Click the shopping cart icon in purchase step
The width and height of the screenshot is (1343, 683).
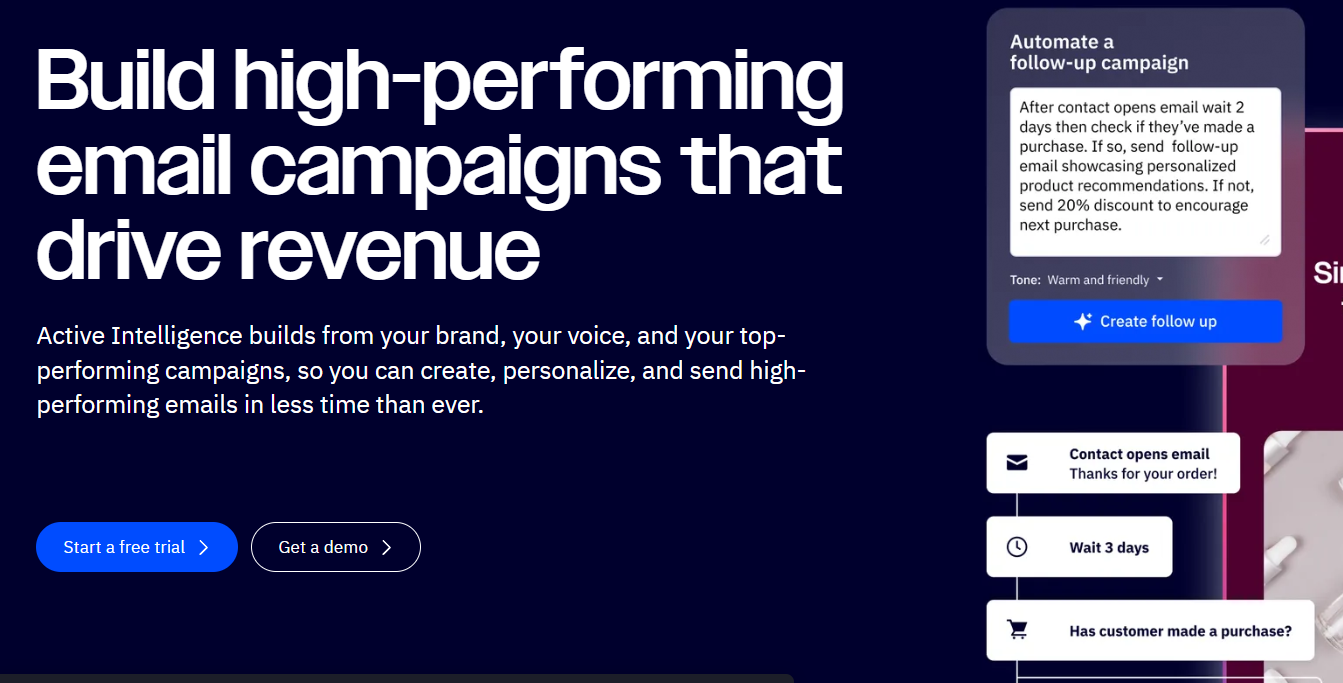pyautogui.click(x=1017, y=630)
